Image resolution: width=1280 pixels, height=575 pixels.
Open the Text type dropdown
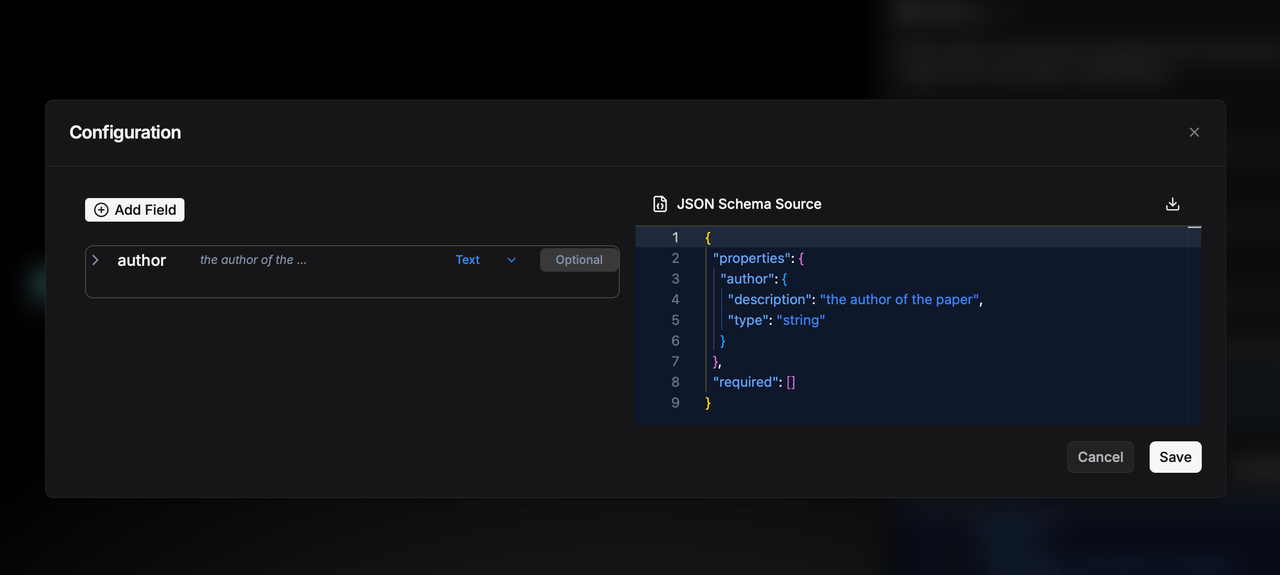pyautogui.click(x=468, y=260)
